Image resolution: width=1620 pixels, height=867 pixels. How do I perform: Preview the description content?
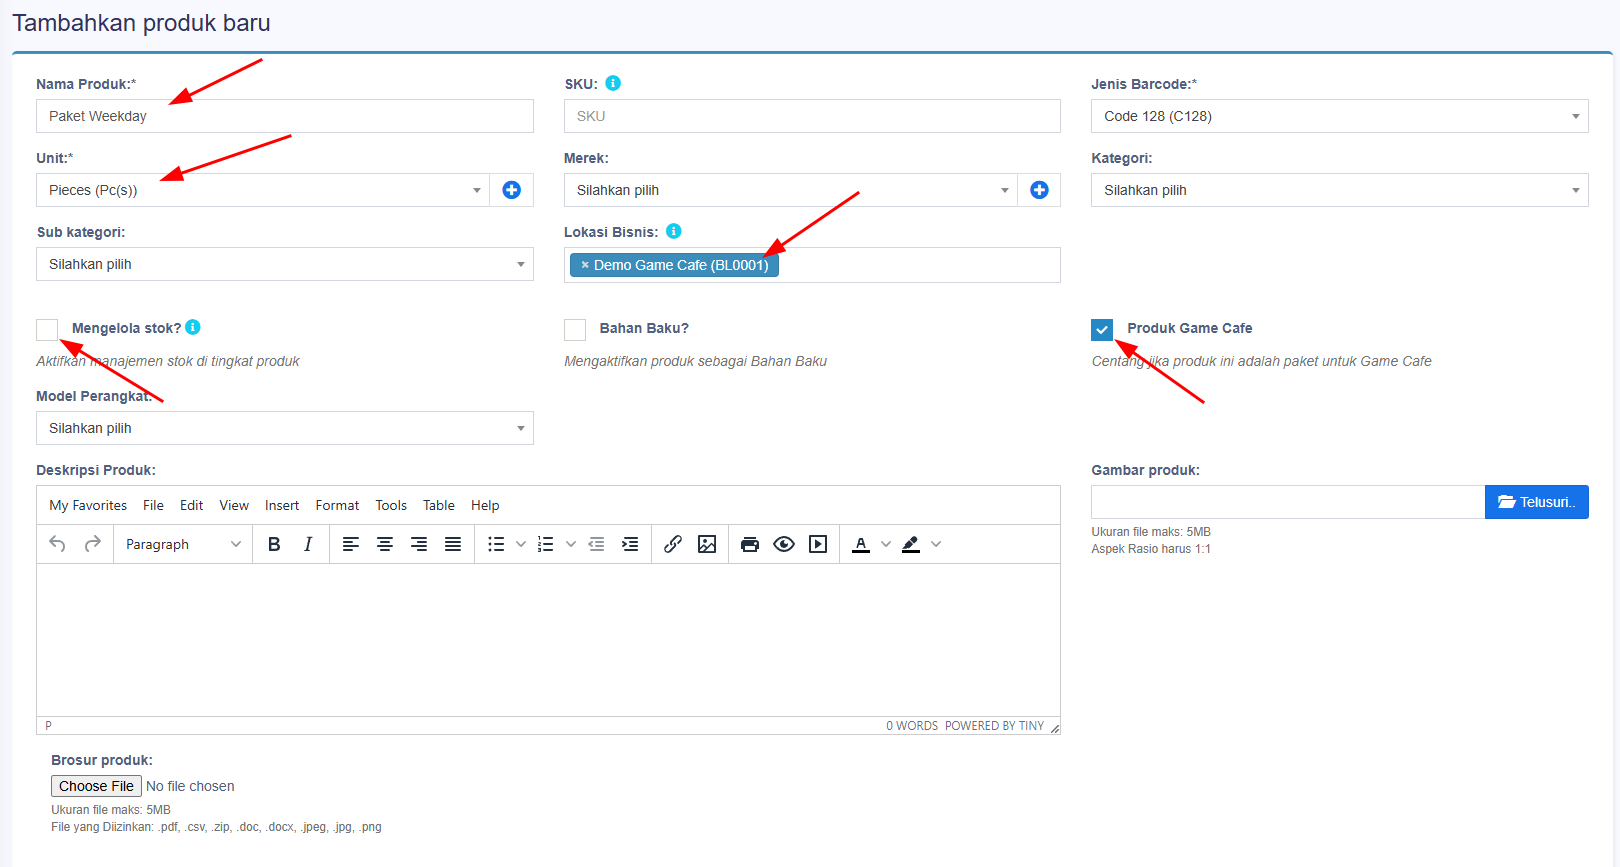(784, 544)
